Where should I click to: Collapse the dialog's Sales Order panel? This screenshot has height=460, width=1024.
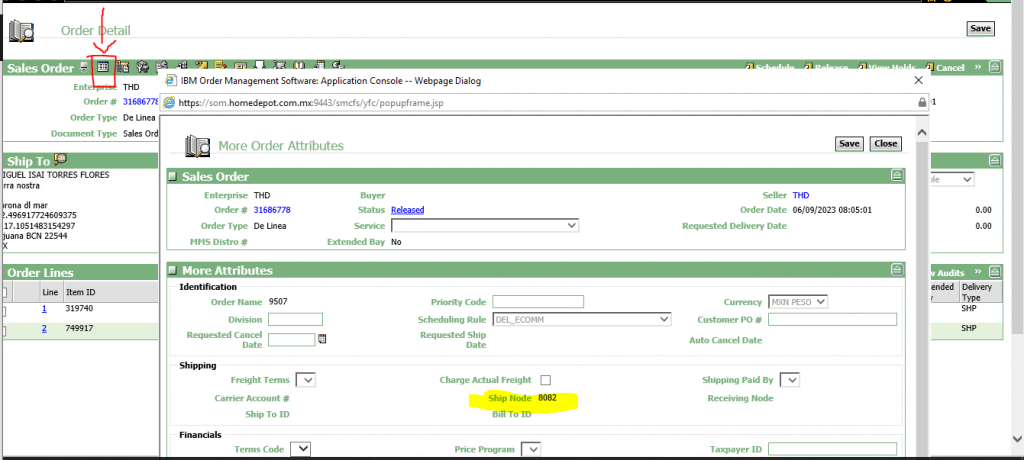point(897,176)
